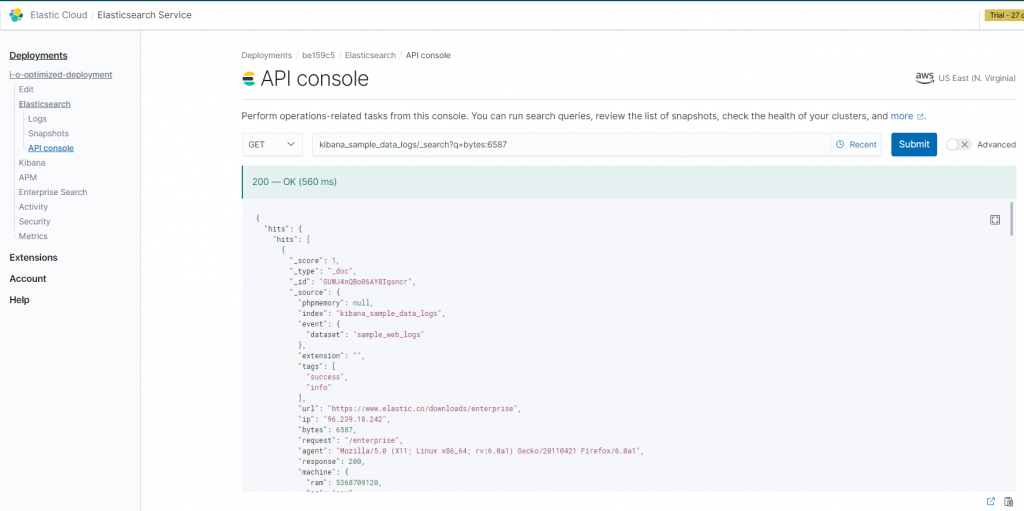Click the request path input field
The image size is (1024, 511).
point(570,145)
